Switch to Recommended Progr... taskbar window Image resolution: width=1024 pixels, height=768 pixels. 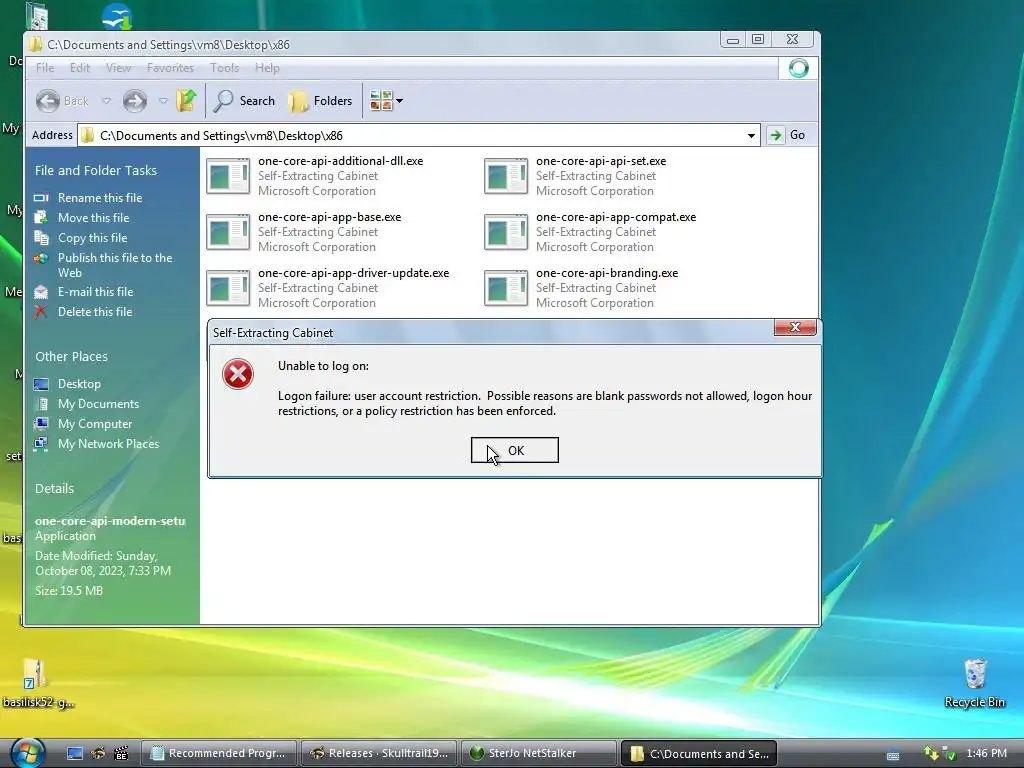click(219, 753)
